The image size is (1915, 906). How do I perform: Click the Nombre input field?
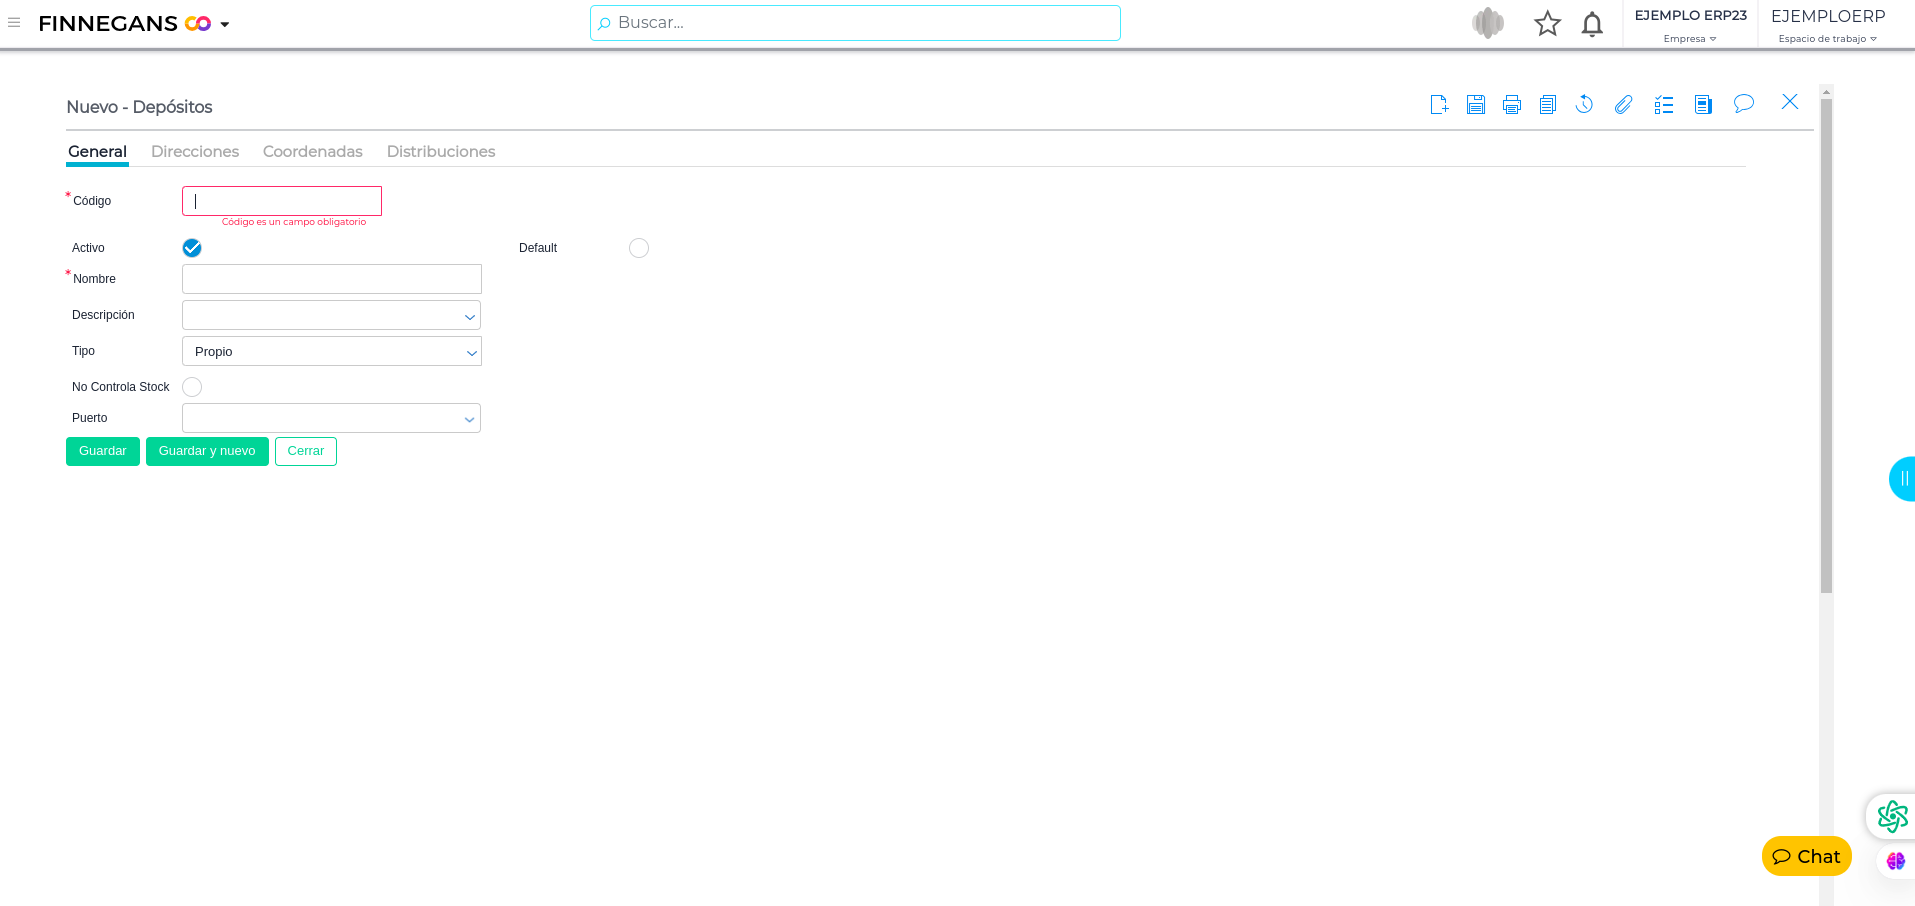coord(332,279)
